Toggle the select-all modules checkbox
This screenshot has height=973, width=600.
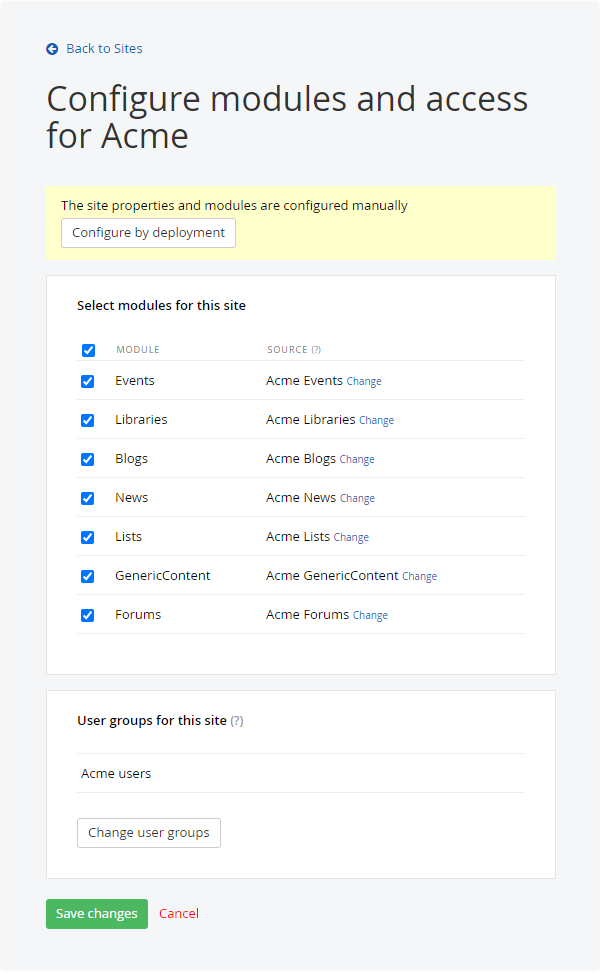click(88, 350)
